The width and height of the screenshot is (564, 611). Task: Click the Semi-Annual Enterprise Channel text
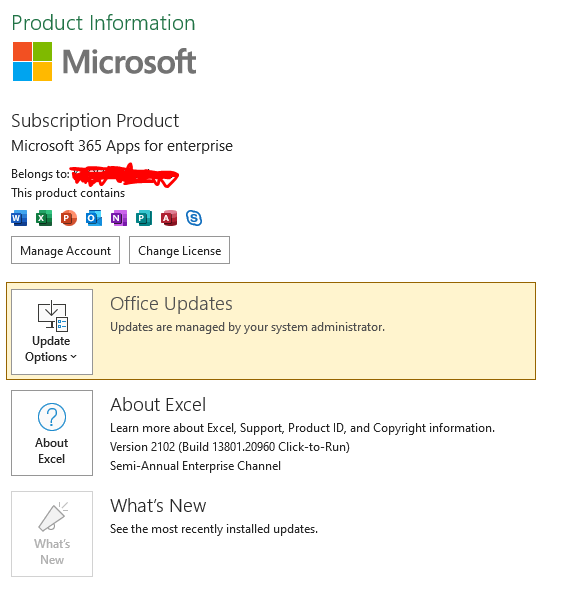click(x=195, y=466)
